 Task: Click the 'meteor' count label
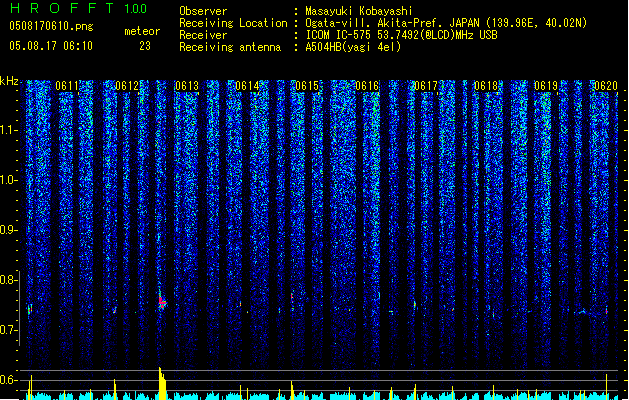click(142, 31)
